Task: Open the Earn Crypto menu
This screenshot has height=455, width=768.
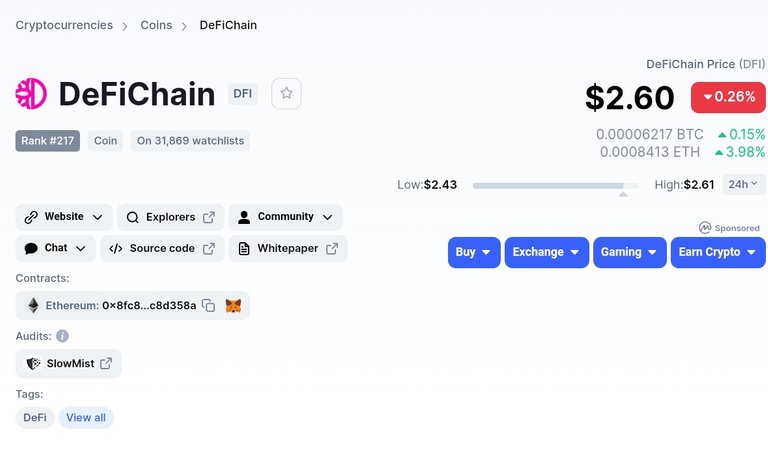Action: point(718,252)
